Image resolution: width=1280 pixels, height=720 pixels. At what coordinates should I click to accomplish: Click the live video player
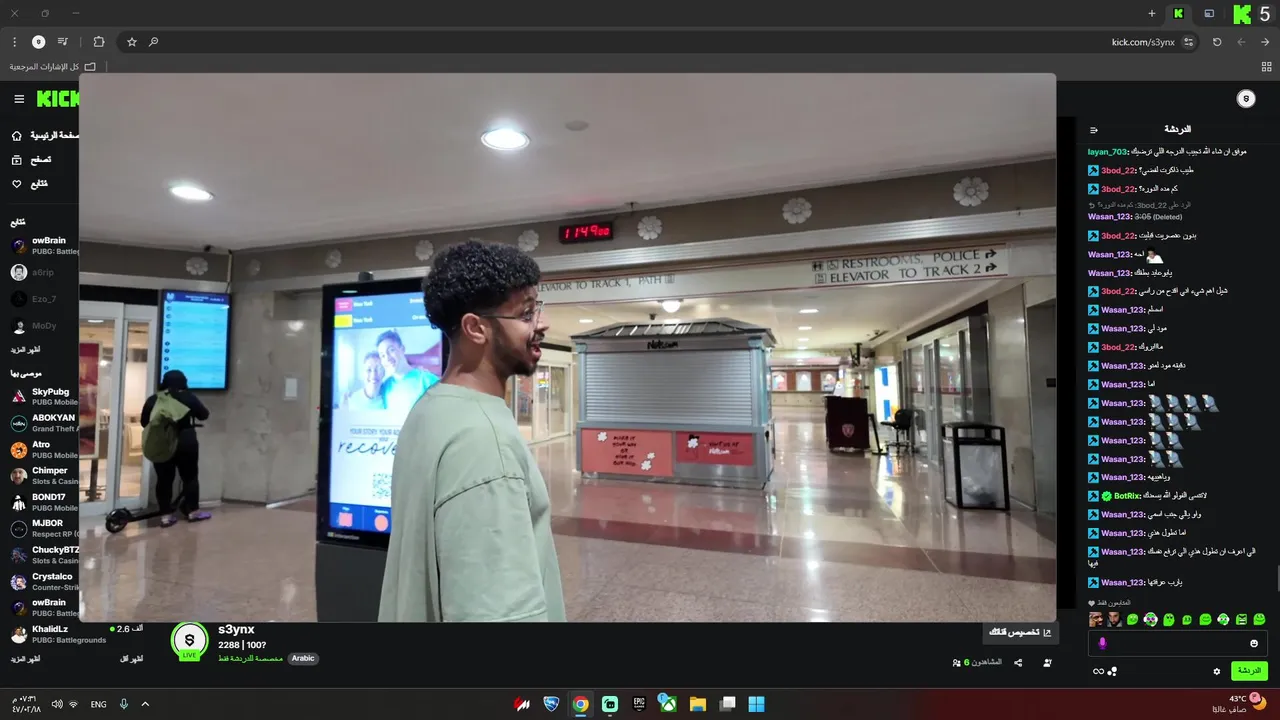click(567, 347)
